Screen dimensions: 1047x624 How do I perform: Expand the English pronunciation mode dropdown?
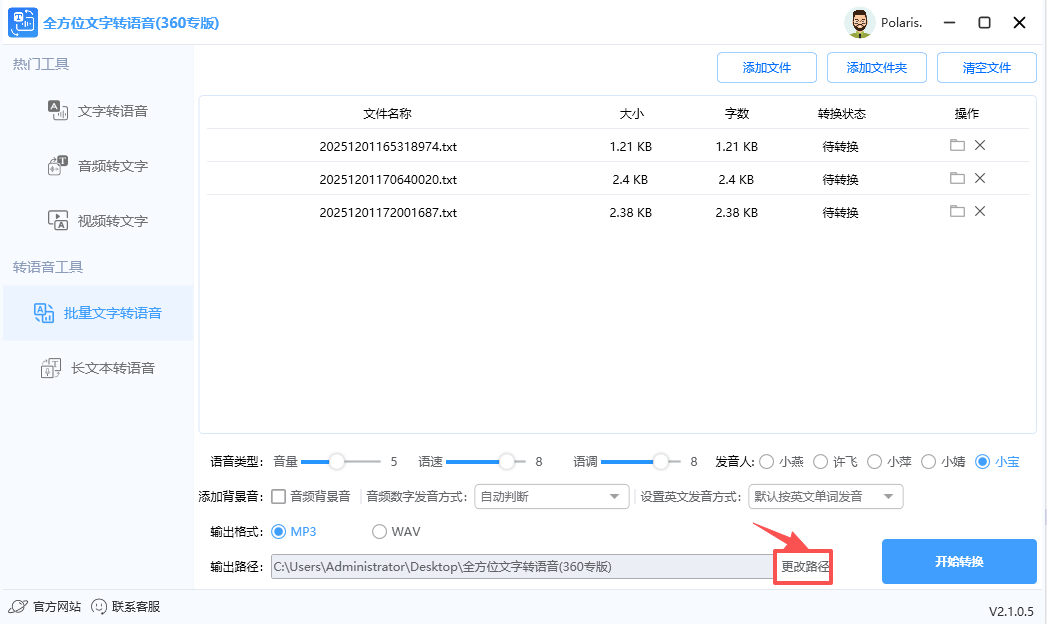pos(825,496)
